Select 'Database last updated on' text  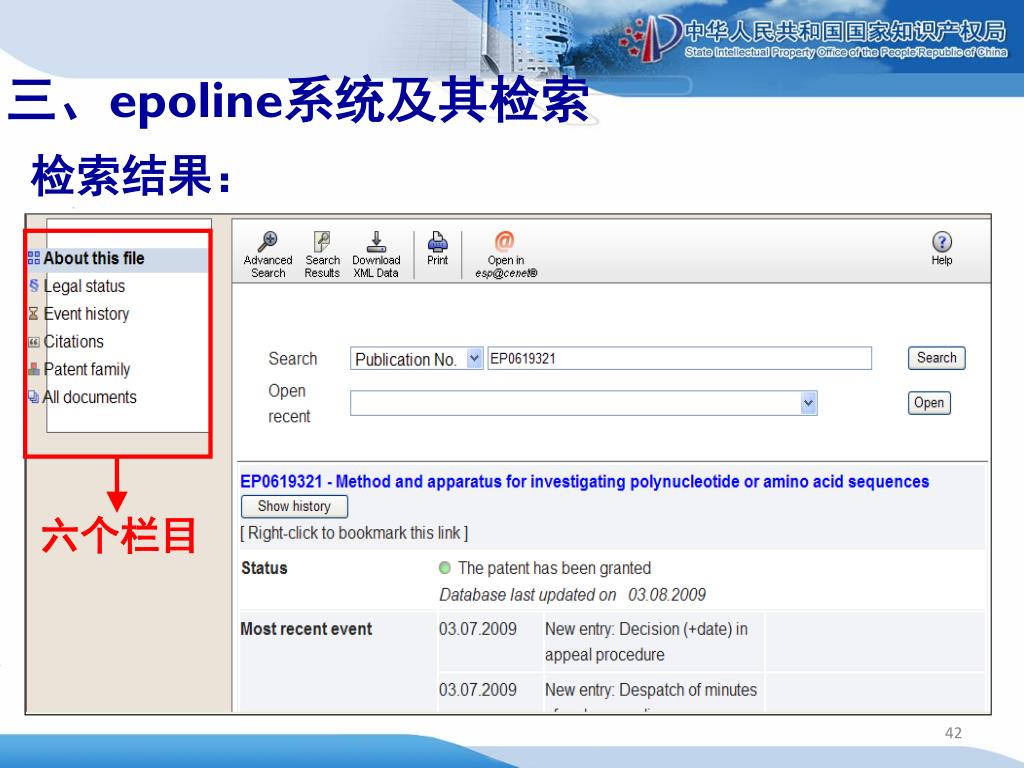528,595
